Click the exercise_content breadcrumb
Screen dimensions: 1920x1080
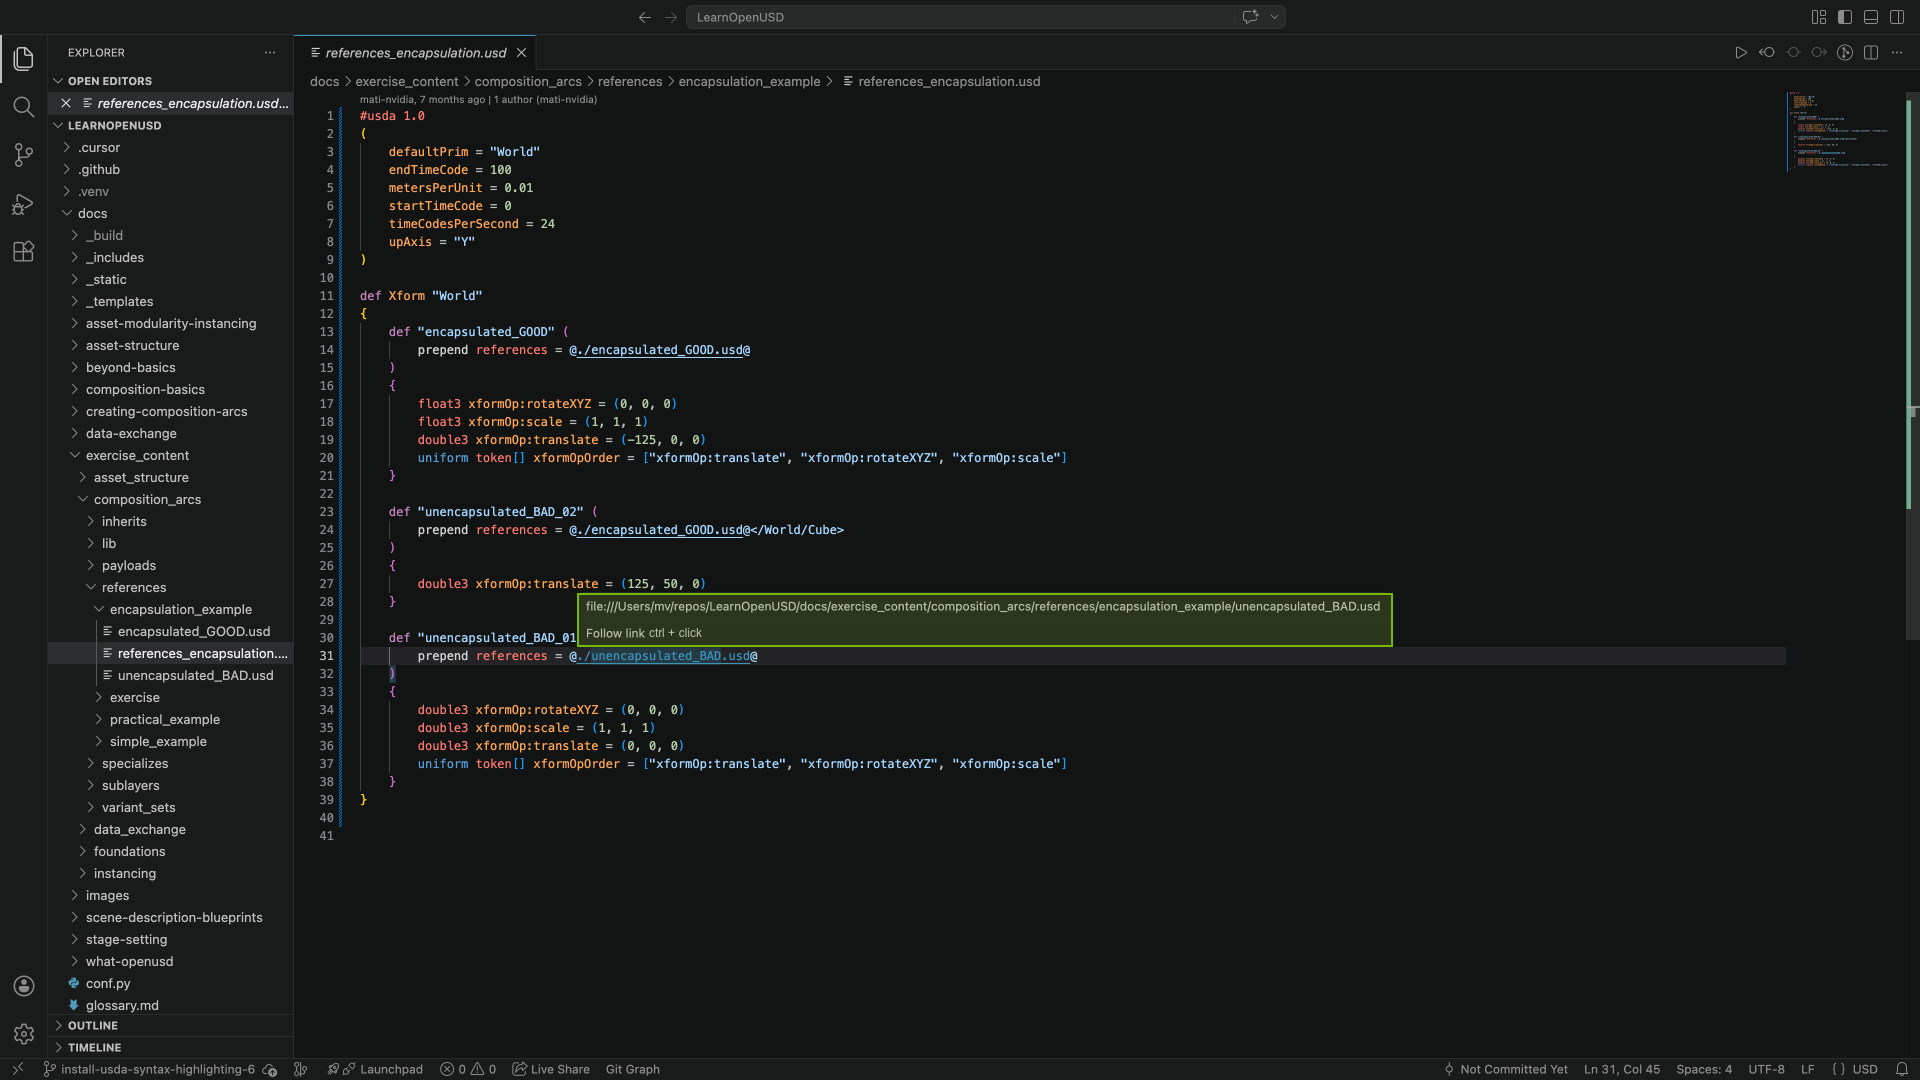pyautogui.click(x=406, y=82)
